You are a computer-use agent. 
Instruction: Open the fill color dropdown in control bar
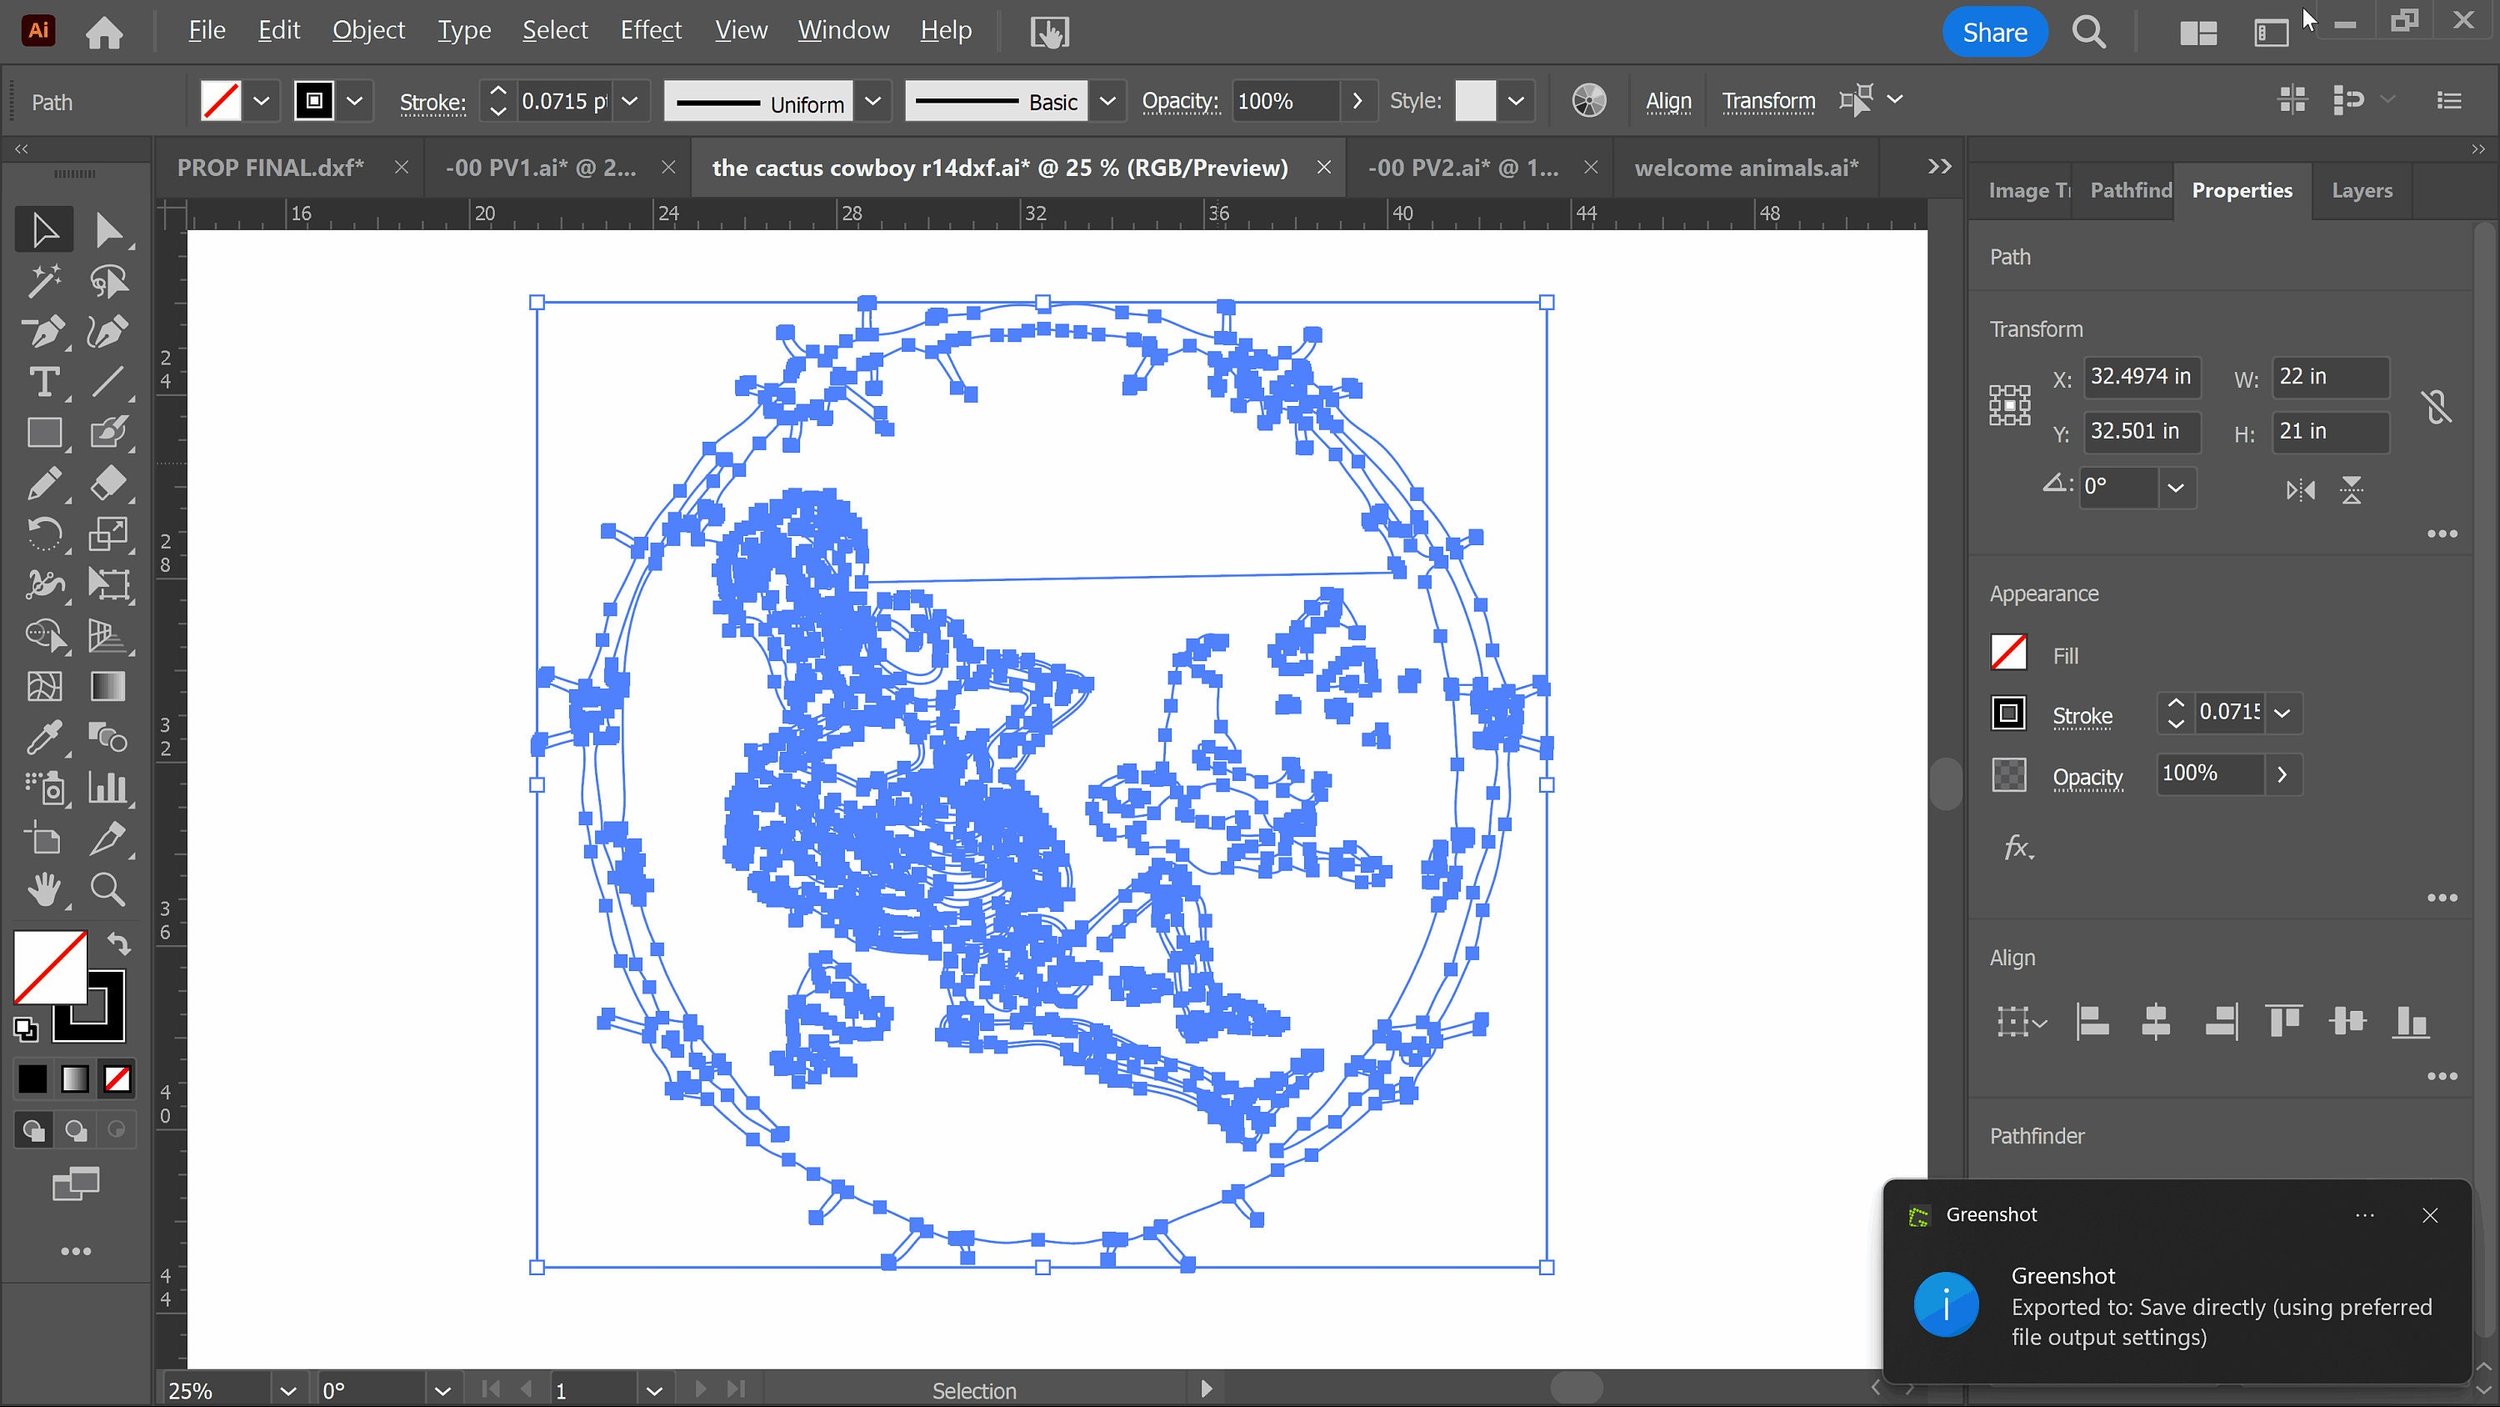tap(261, 101)
